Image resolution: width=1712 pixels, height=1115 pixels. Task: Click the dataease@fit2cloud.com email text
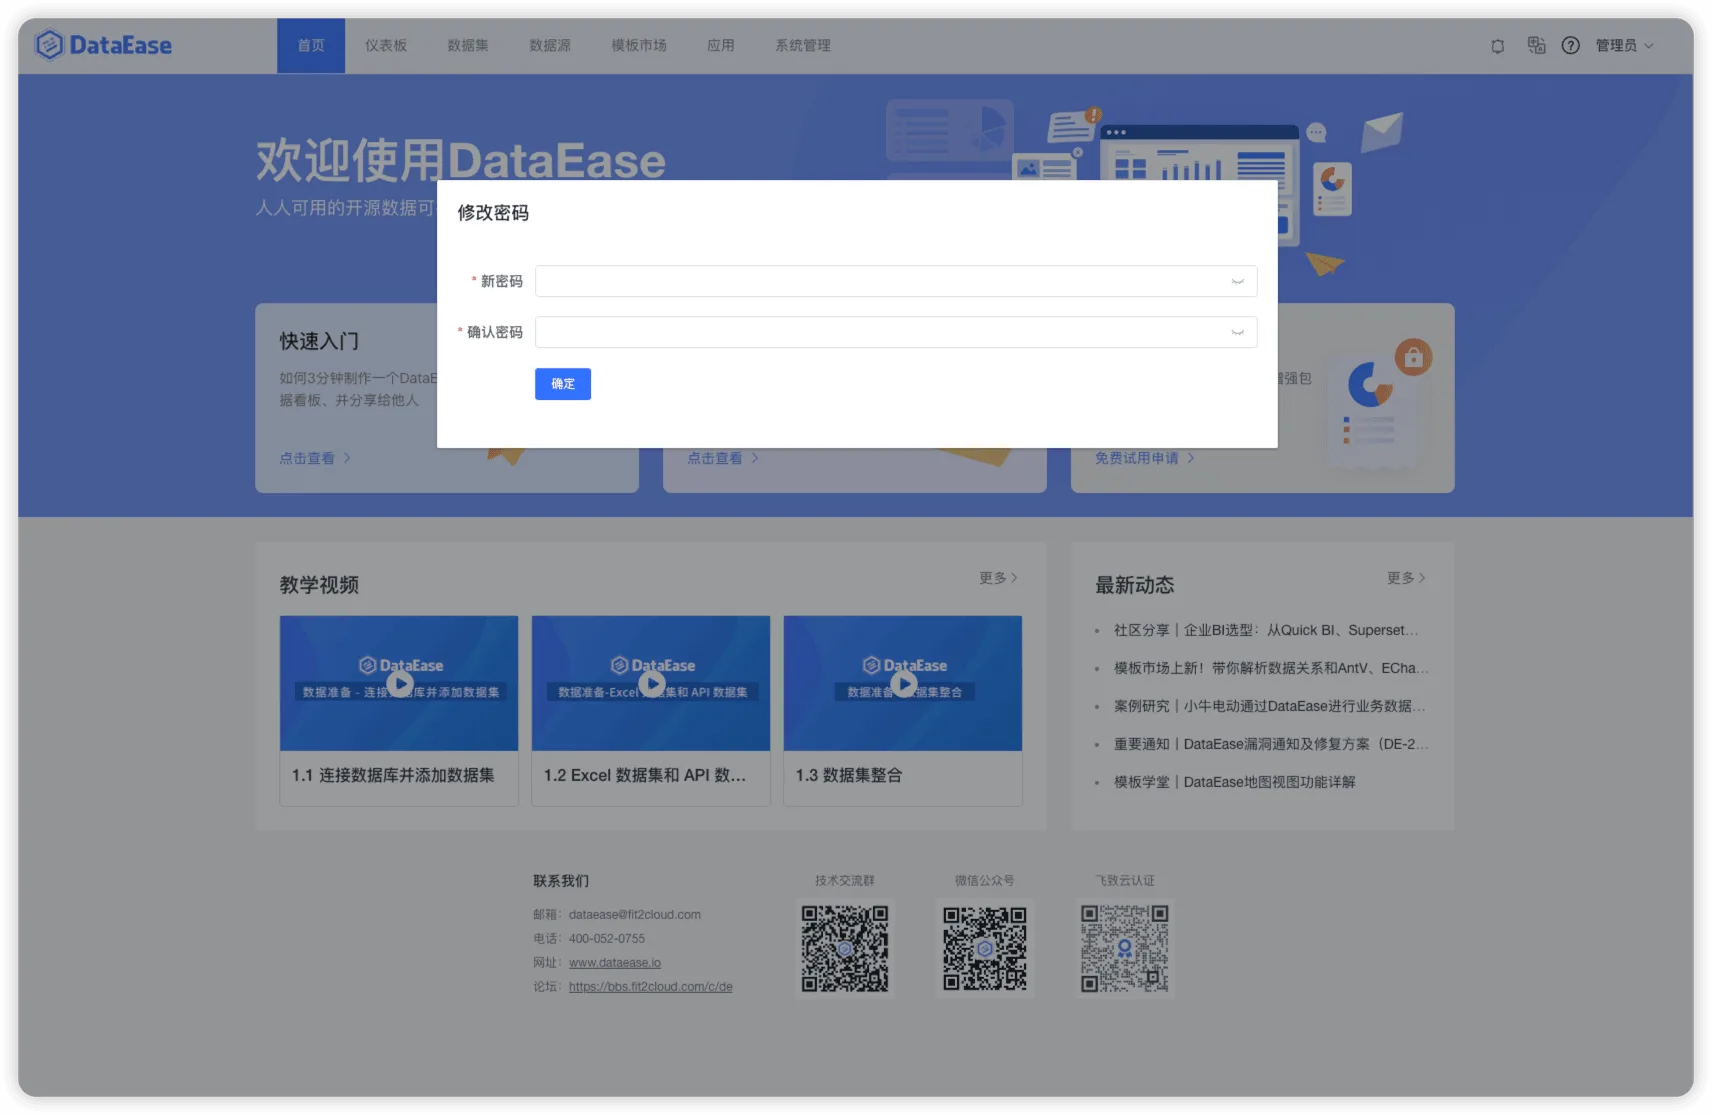[x=635, y=915]
